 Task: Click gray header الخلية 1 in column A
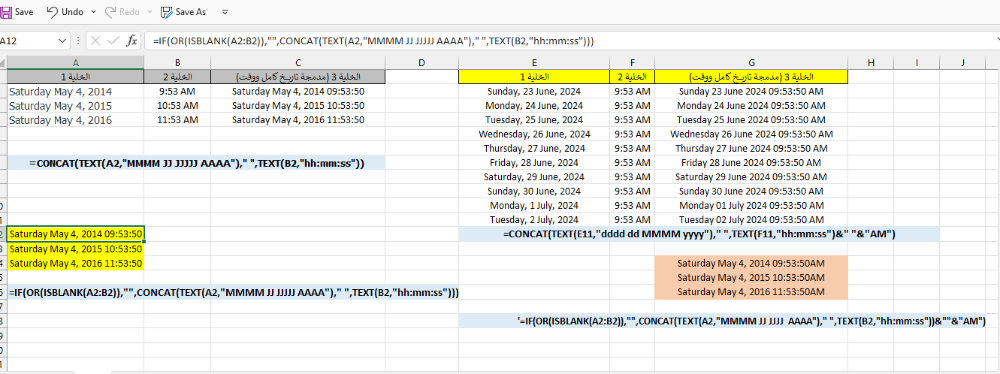(x=75, y=77)
